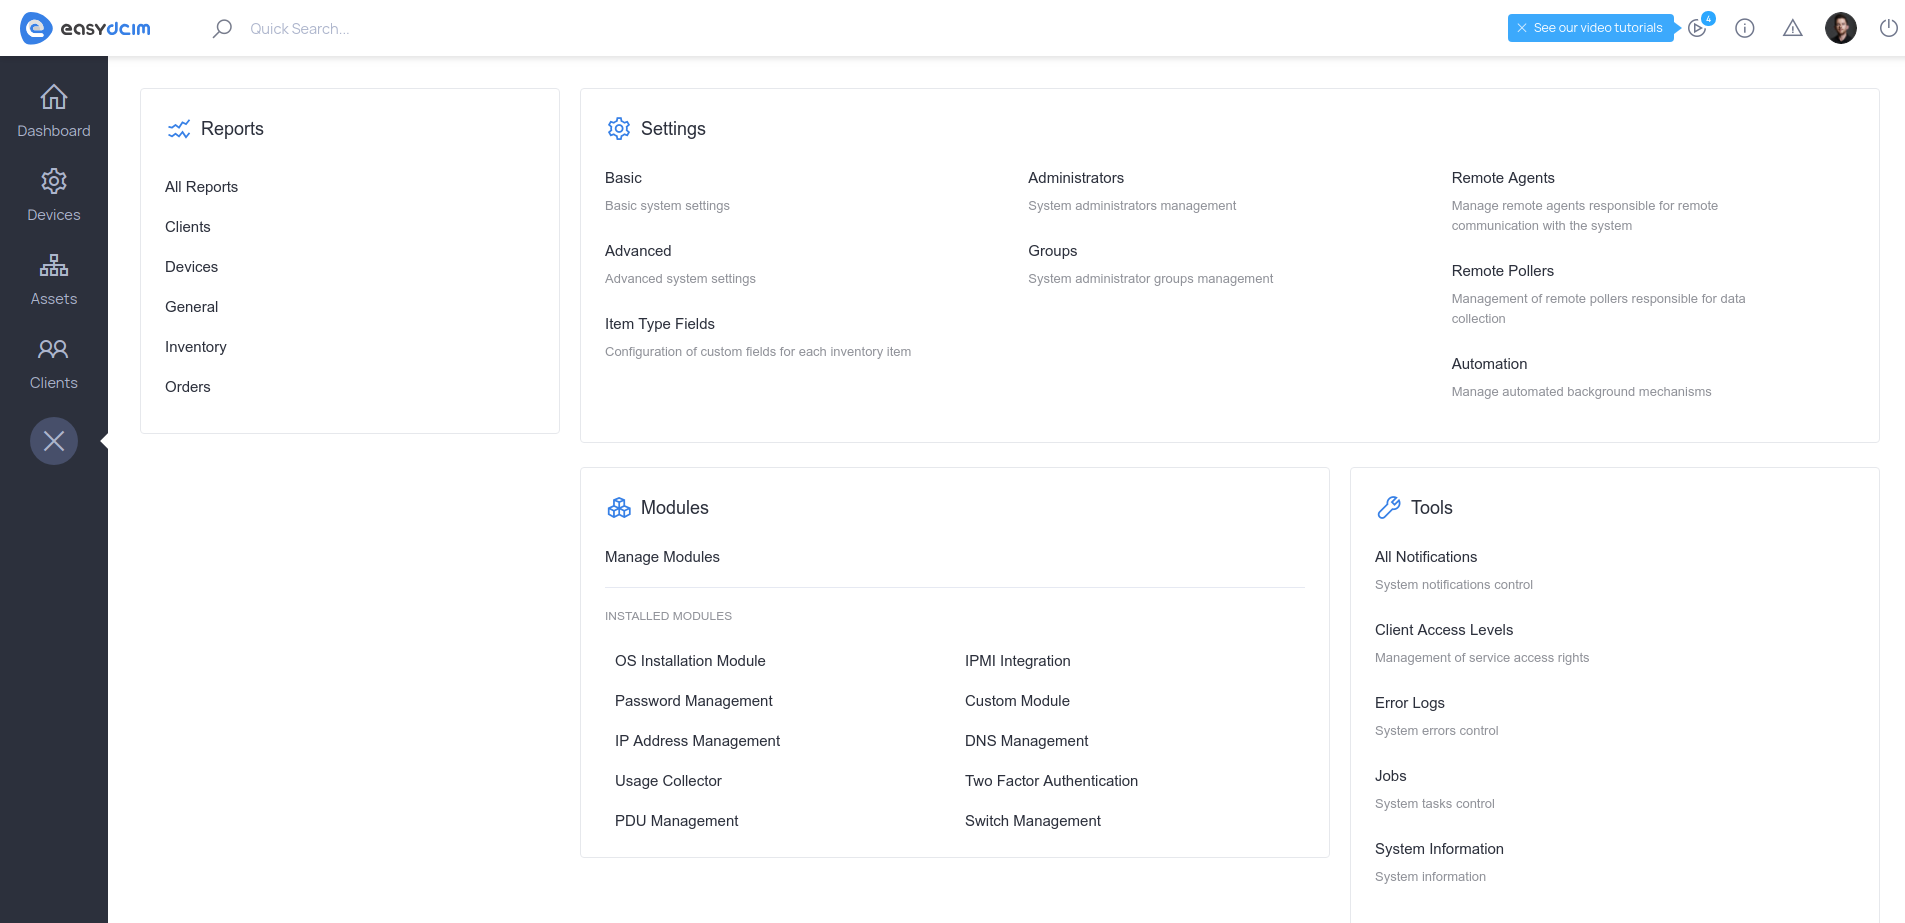Click the power logout icon
Viewport: 1905px width, 923px height.
(1889, 28)
